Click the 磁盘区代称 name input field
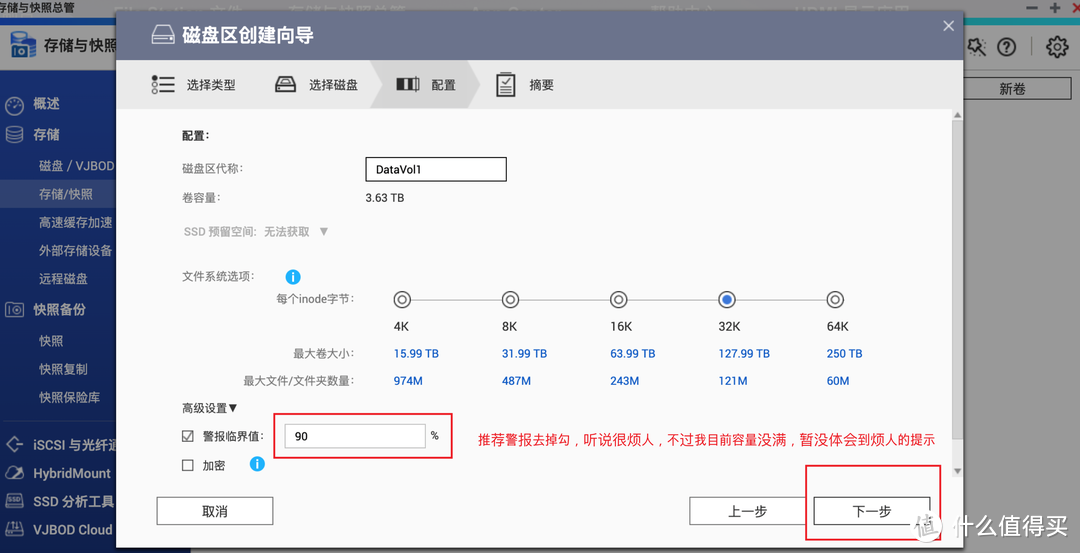 pos(436,170)
